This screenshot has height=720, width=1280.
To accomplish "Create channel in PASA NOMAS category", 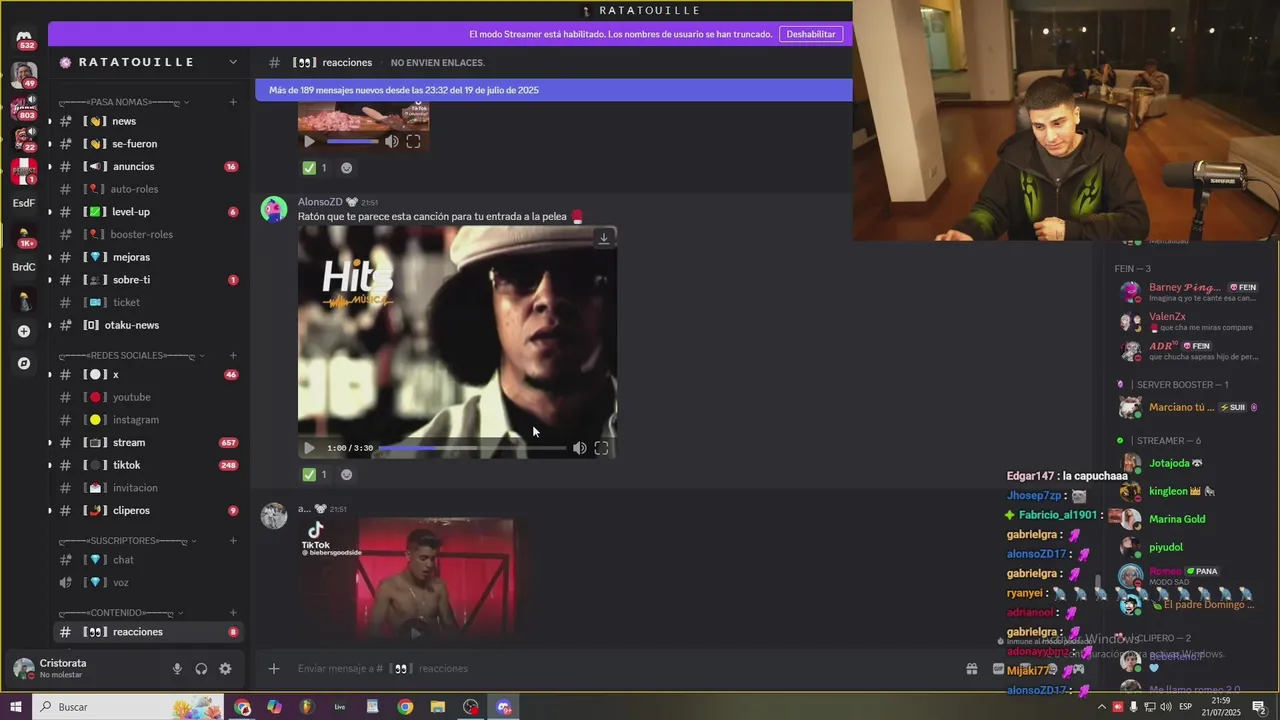I will (233, 102).
